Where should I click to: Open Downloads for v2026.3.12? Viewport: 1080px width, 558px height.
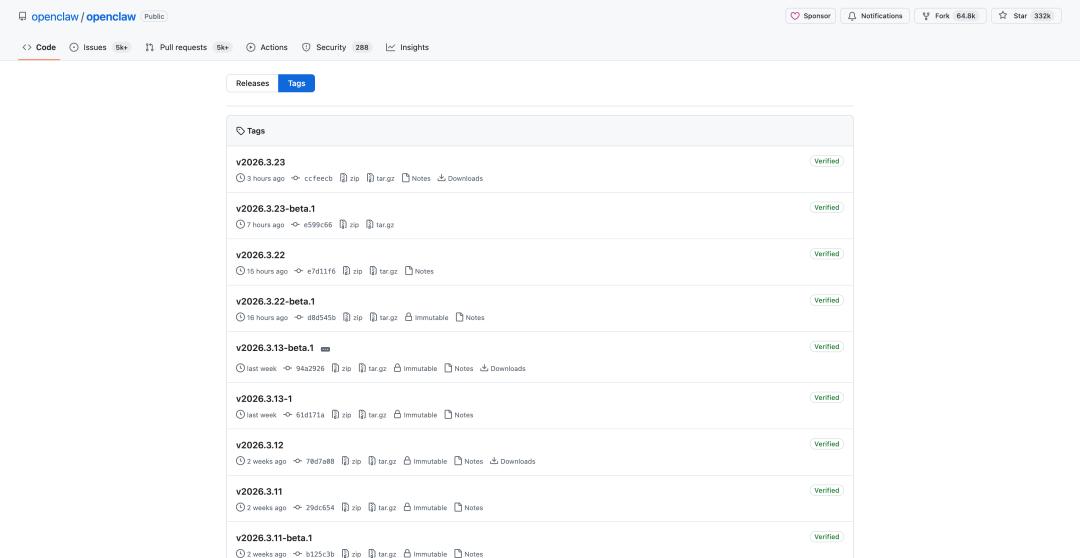click(x=512, y=462)
